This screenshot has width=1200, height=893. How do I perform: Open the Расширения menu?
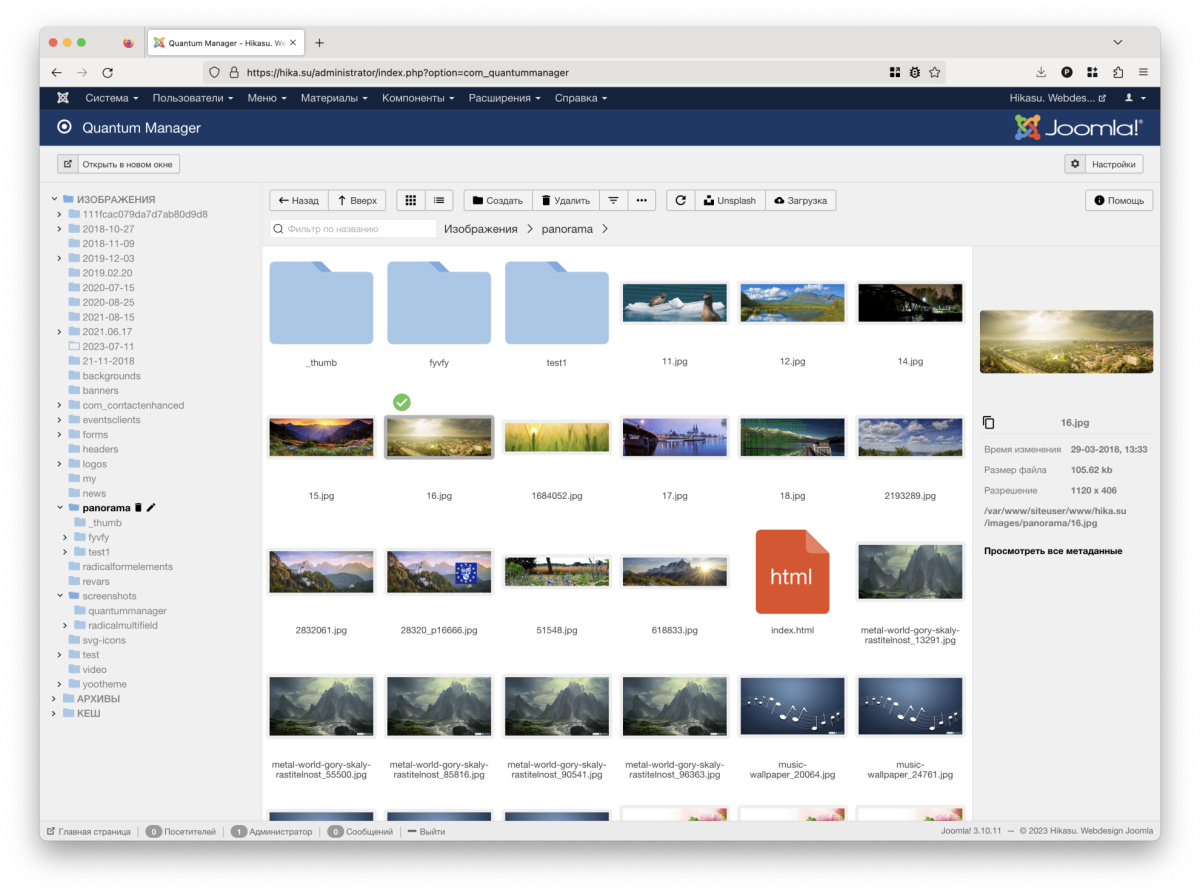click(x=504, y=98)
